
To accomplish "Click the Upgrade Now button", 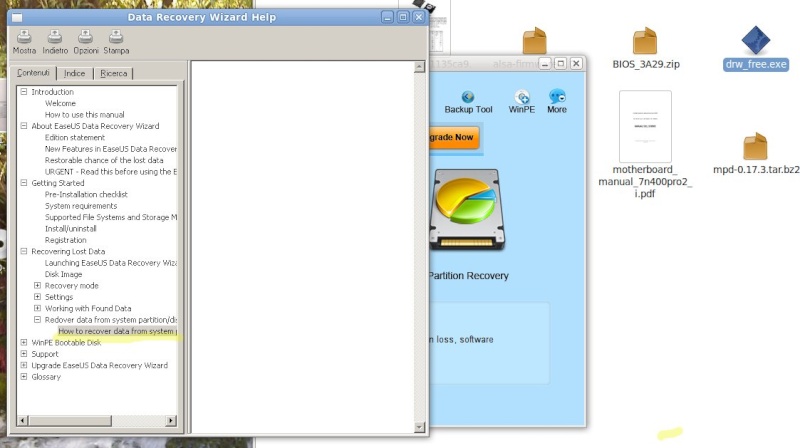I will [x=454, y=137].
